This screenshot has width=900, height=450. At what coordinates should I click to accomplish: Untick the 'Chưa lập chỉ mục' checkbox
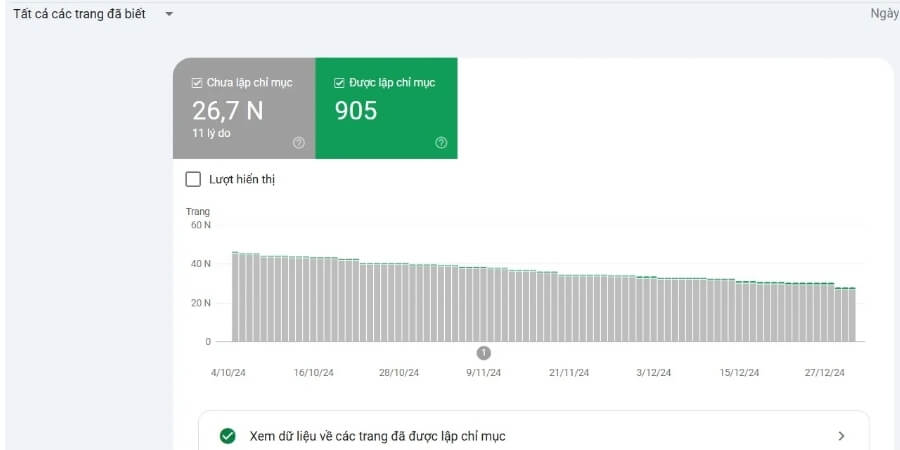pos(196,83)
